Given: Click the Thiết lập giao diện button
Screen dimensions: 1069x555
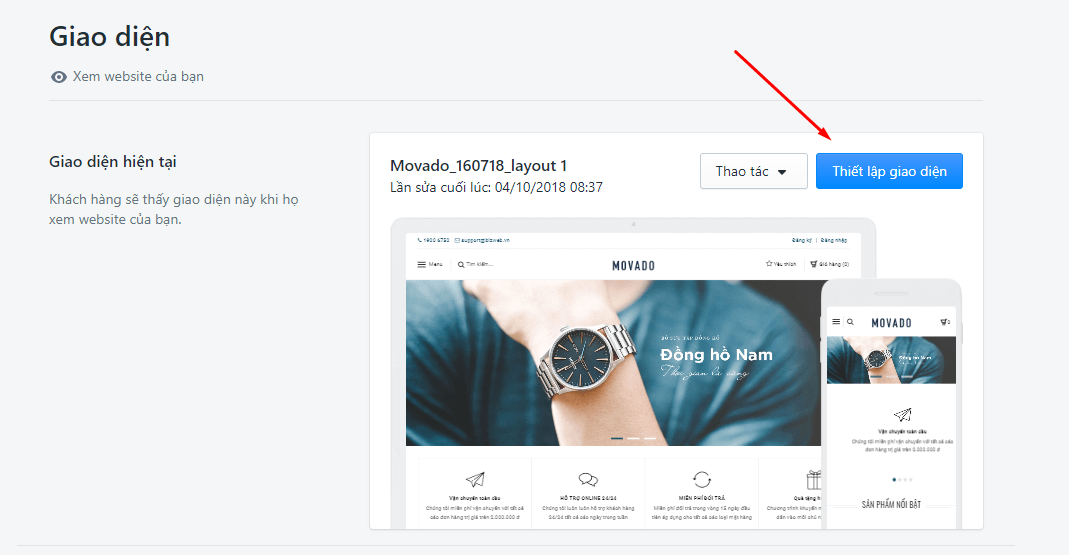Looking at the screenshot, I should click(x=889, y=171).
